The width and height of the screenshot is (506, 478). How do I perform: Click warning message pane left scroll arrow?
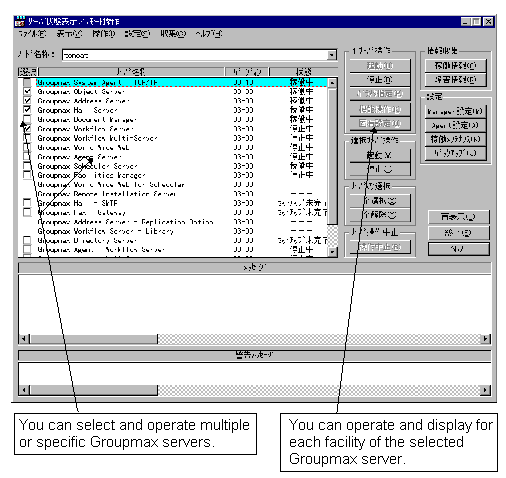pos(24,390)
